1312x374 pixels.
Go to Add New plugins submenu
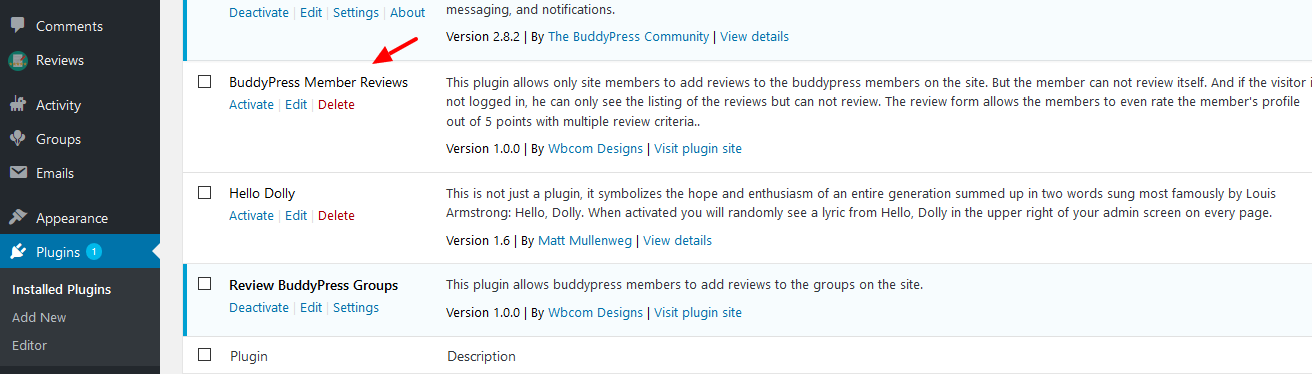[x=39, y=317]
